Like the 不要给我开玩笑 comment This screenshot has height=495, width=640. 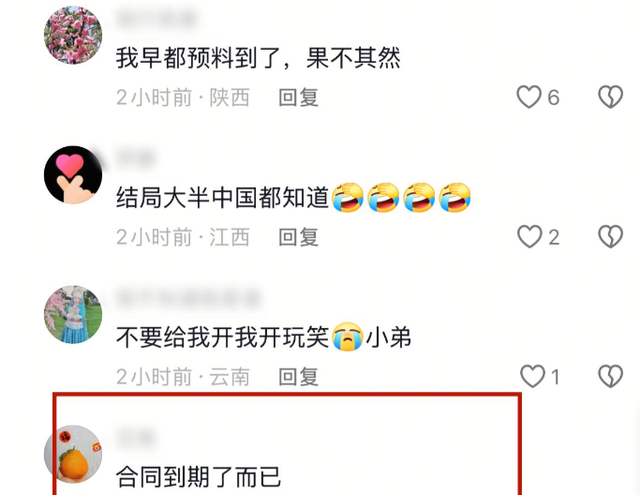coord(532,376)
